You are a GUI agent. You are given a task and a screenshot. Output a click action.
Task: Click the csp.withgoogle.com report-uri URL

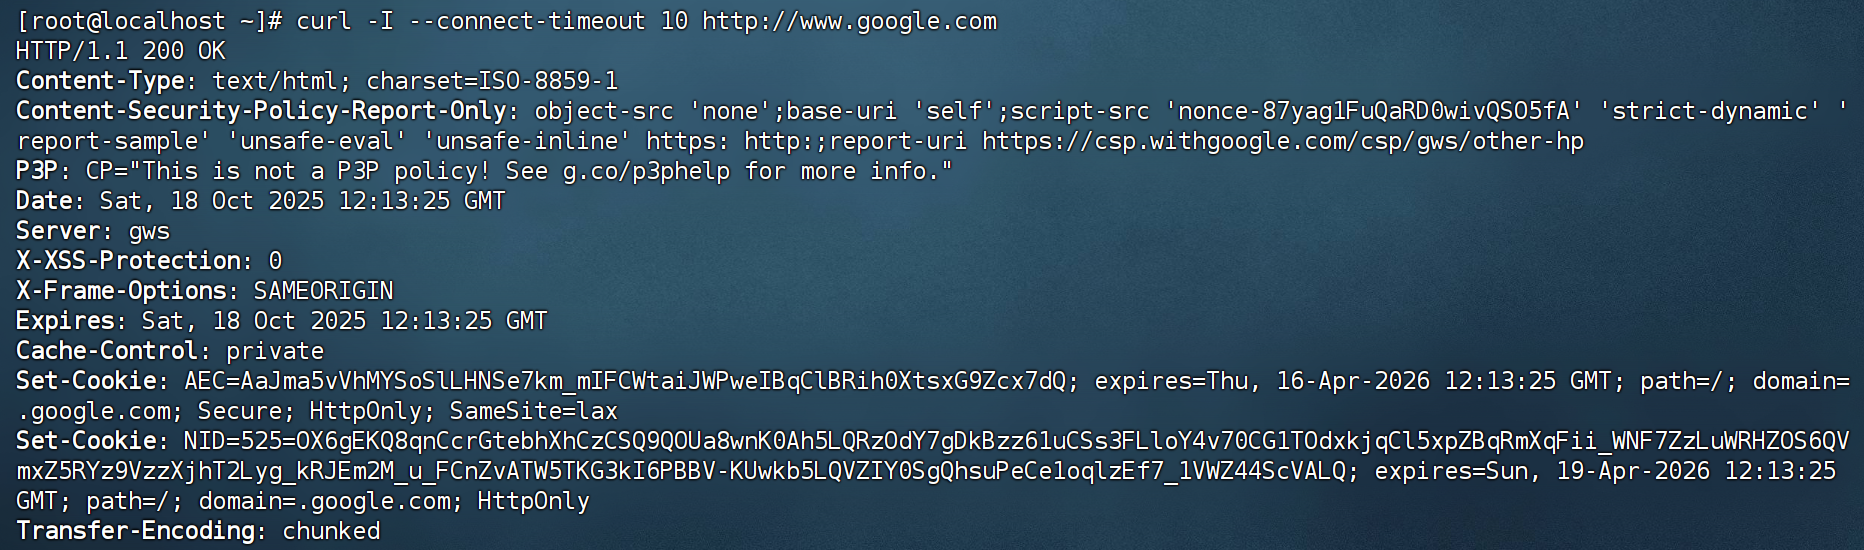tap(1282, 141)
